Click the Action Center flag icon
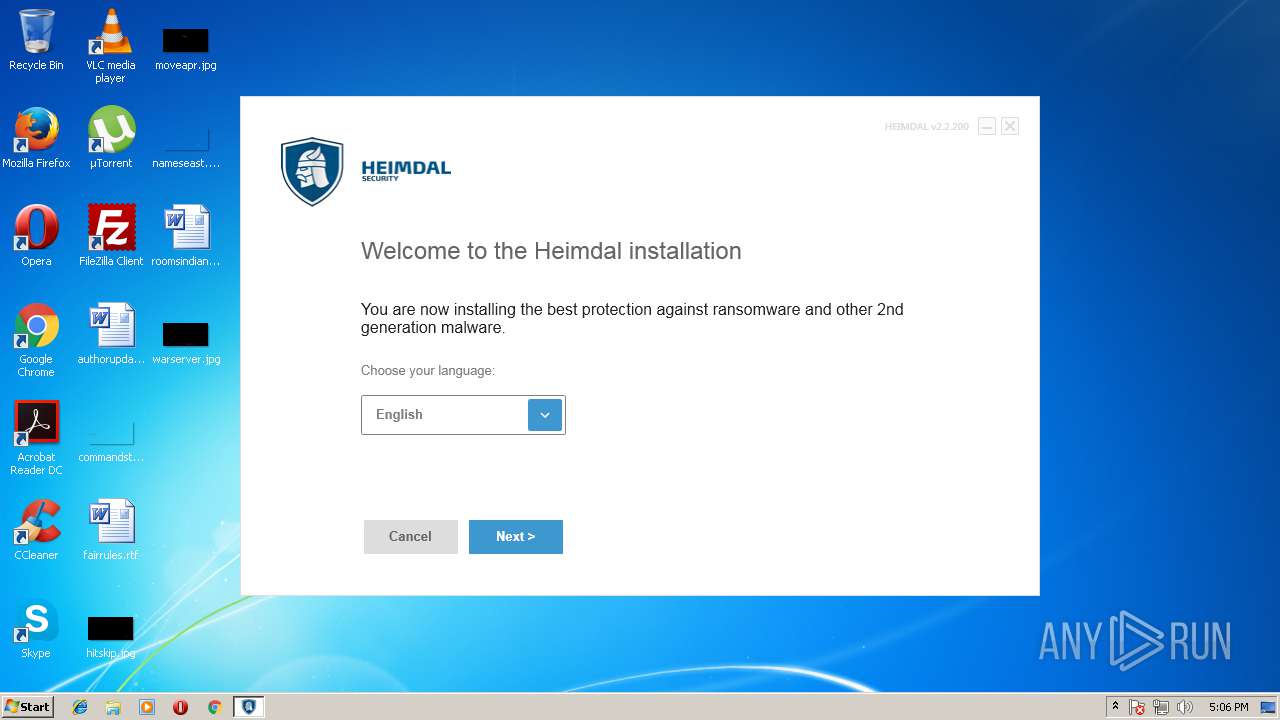1280x720 pixels. (x=1137, y=707)
